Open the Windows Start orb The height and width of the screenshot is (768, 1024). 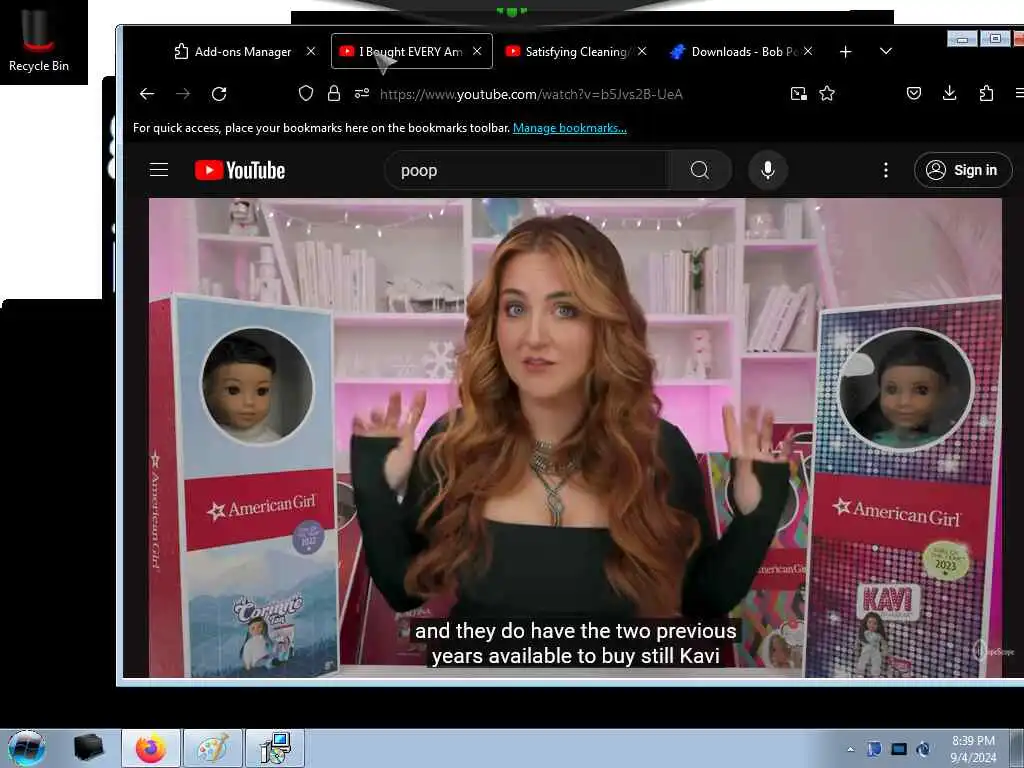coord(27,748)
